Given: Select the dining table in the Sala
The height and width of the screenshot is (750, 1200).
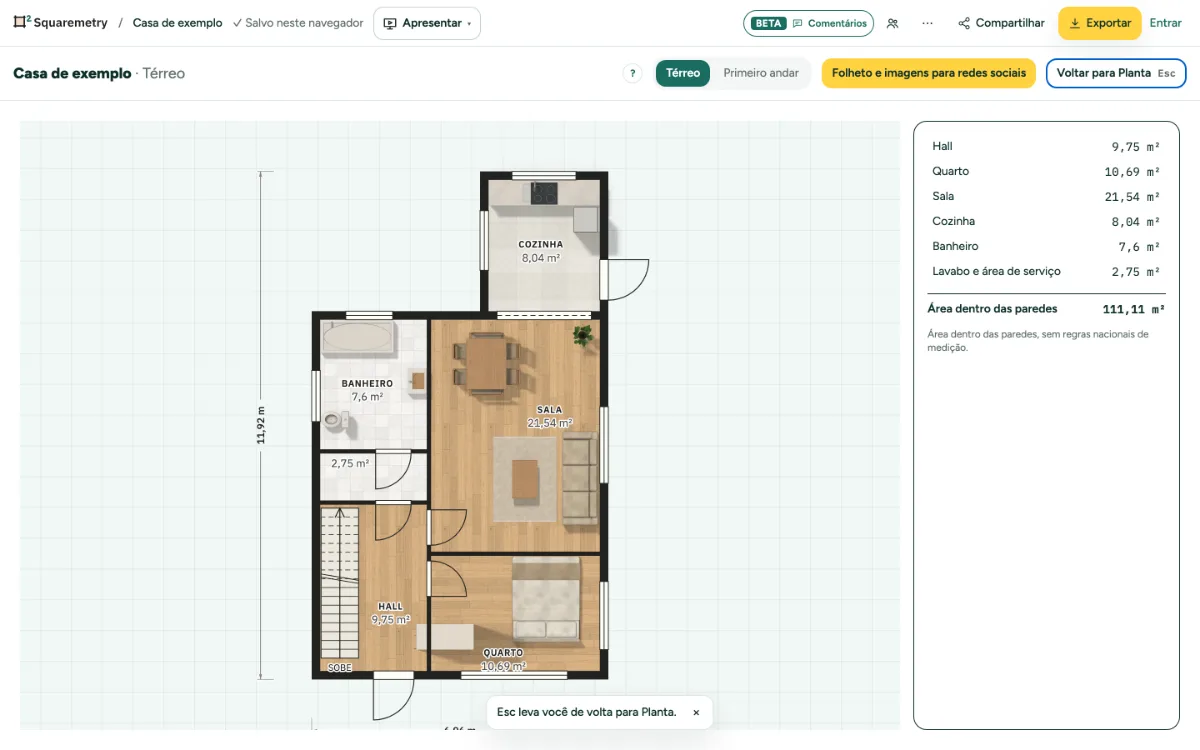Looking at the screenshot, I should [487, 364].
